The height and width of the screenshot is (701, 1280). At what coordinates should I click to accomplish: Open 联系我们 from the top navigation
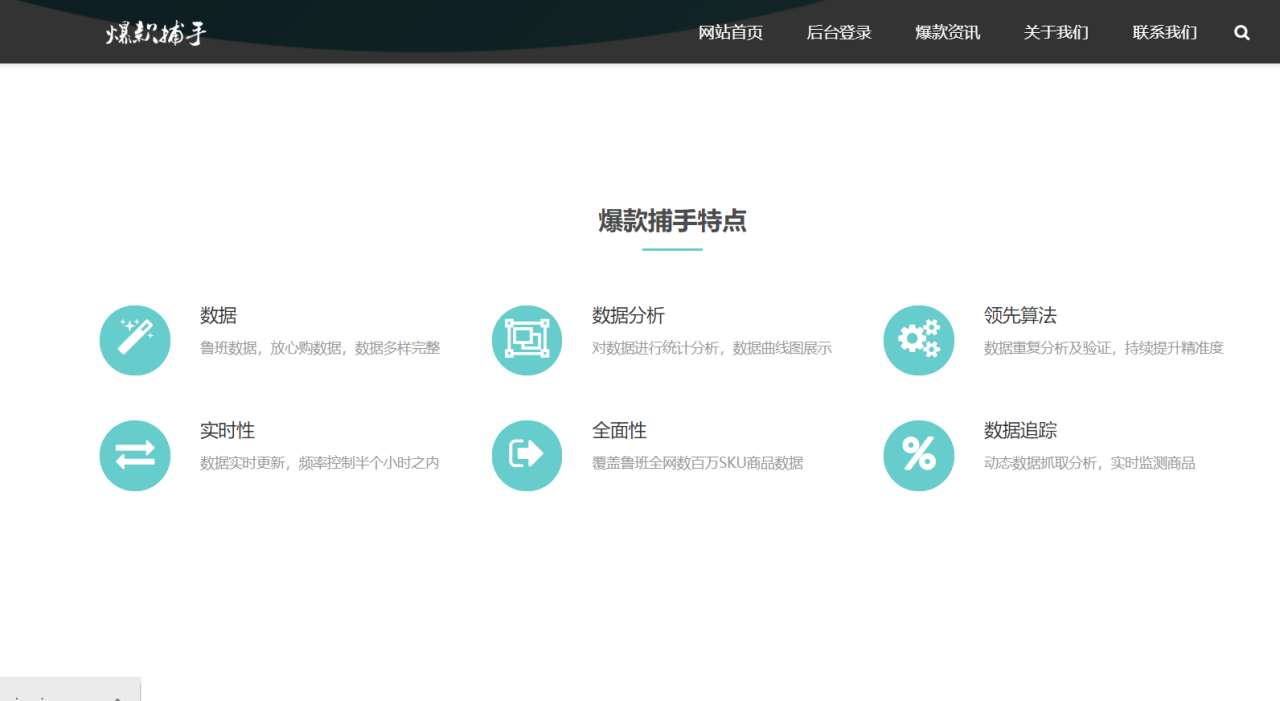pos(1164,33)
